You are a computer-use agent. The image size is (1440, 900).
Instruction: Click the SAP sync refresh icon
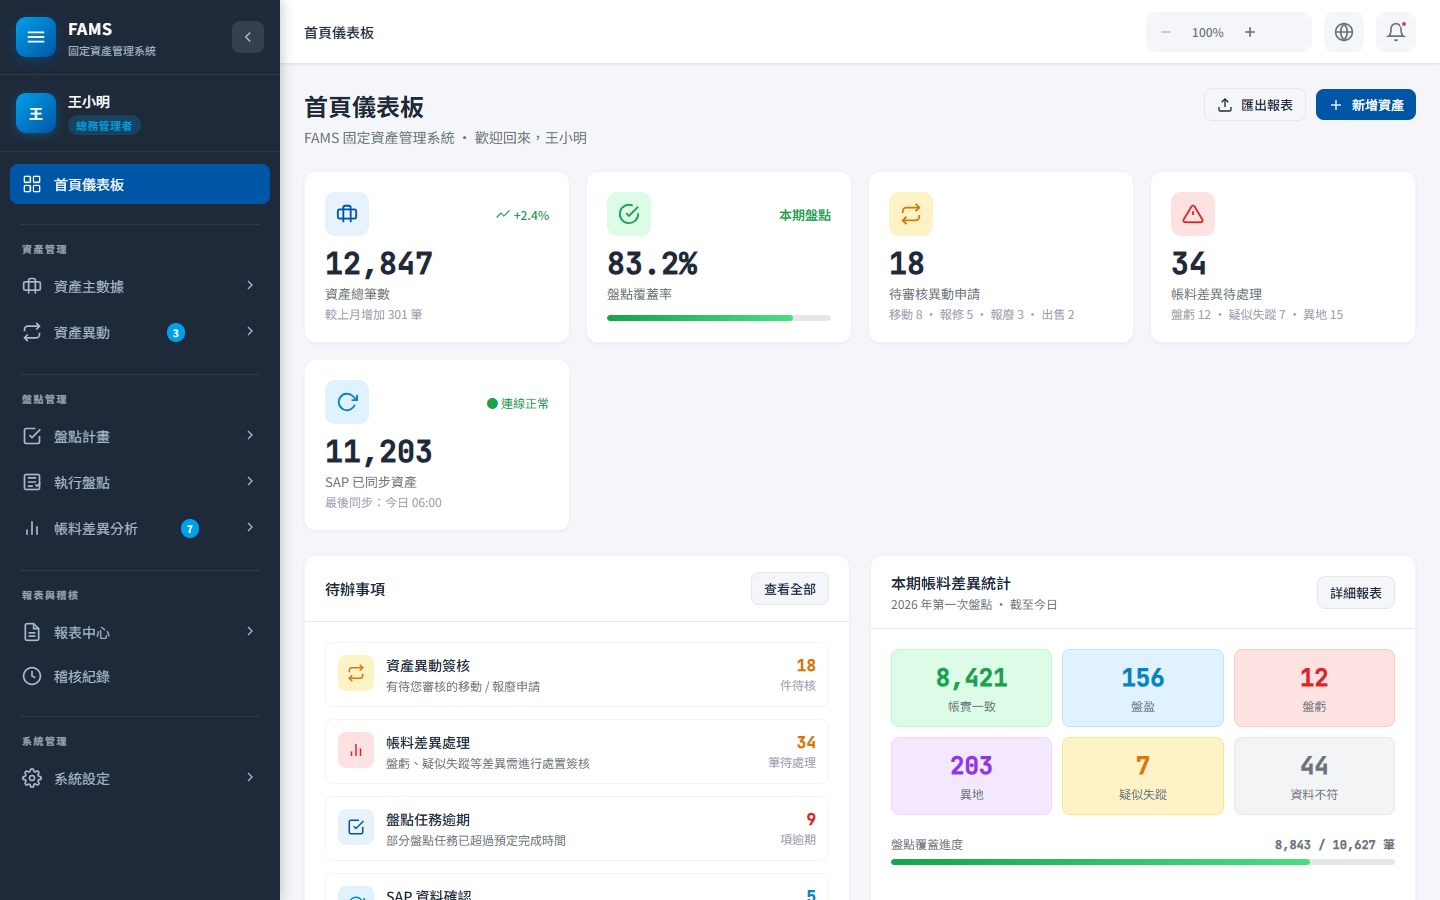(x=346, y=402)
